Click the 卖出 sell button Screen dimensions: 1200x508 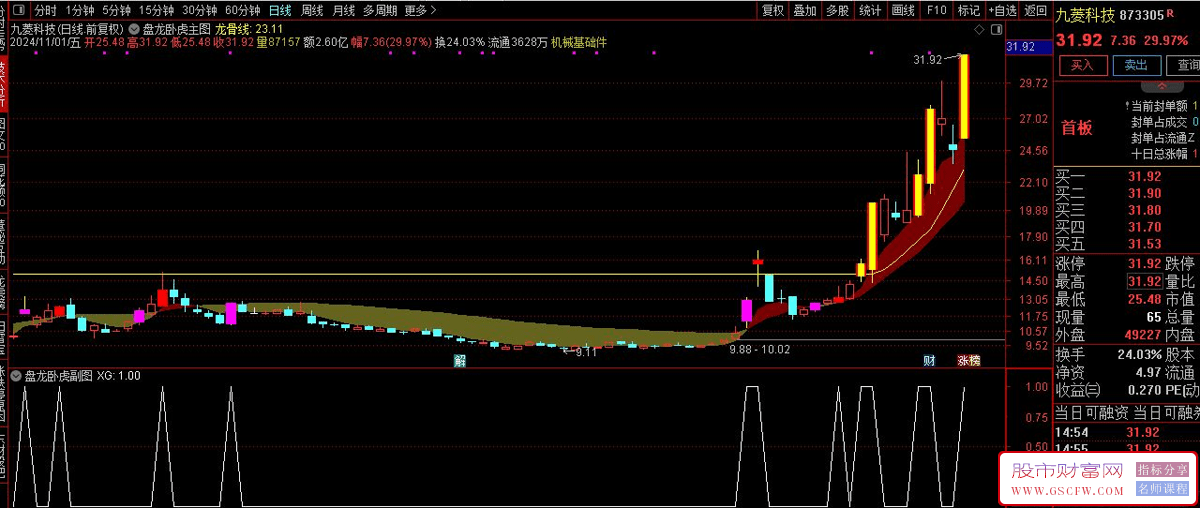(x=1136, y=65)
